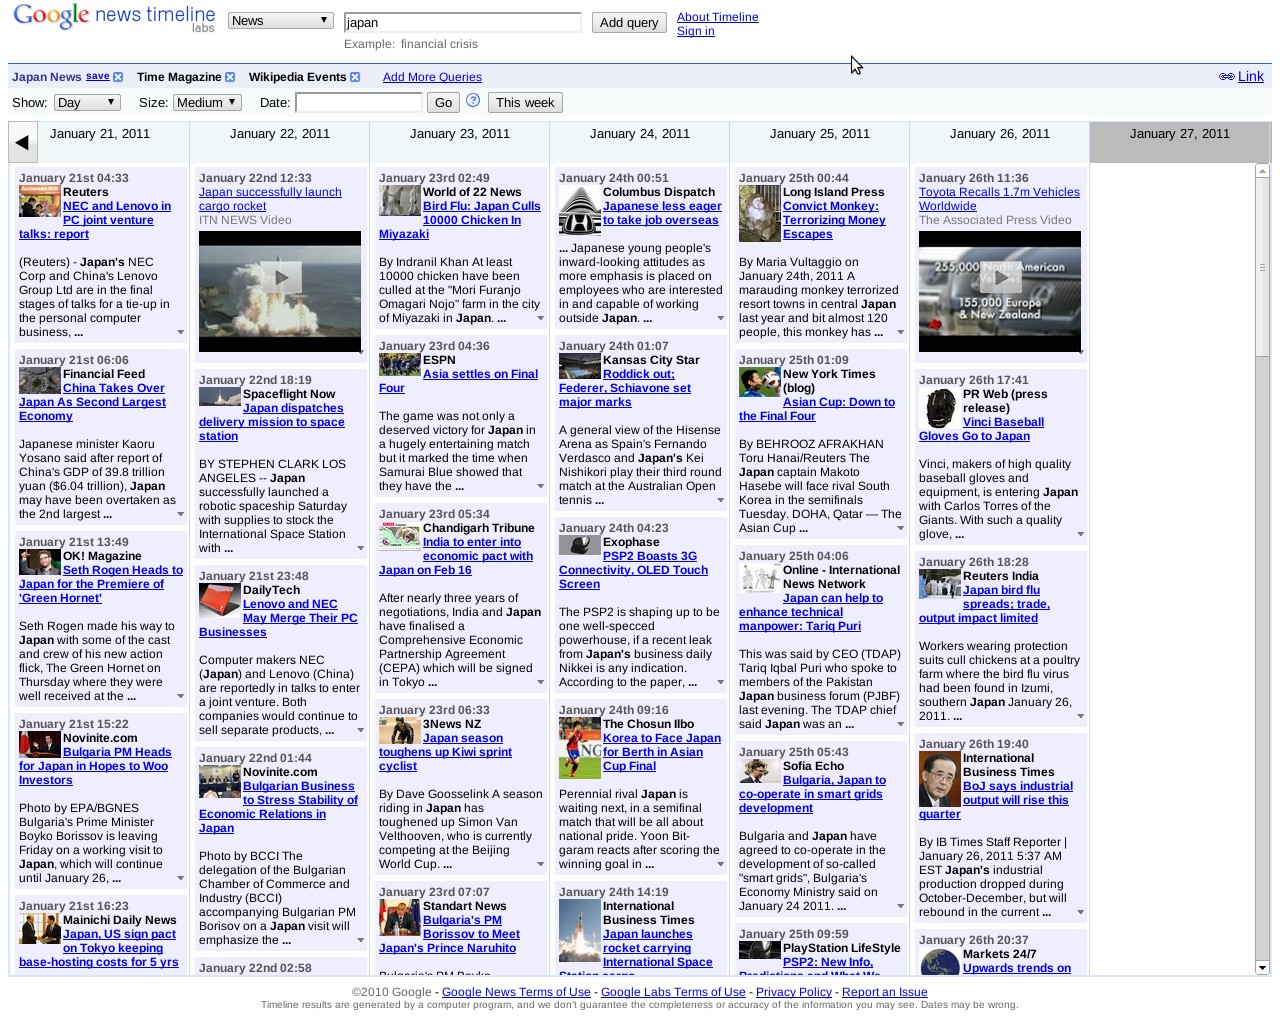Expand the Roddick out story
Screen dimensions: 1280x1024
pos(720,500)
